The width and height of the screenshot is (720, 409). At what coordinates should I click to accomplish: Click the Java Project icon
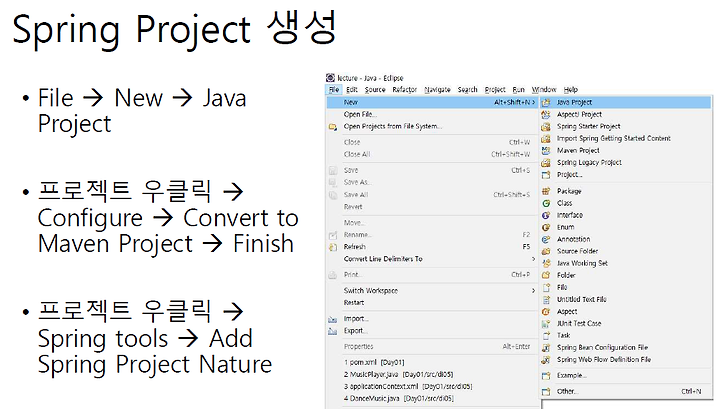tap(546, 102)
